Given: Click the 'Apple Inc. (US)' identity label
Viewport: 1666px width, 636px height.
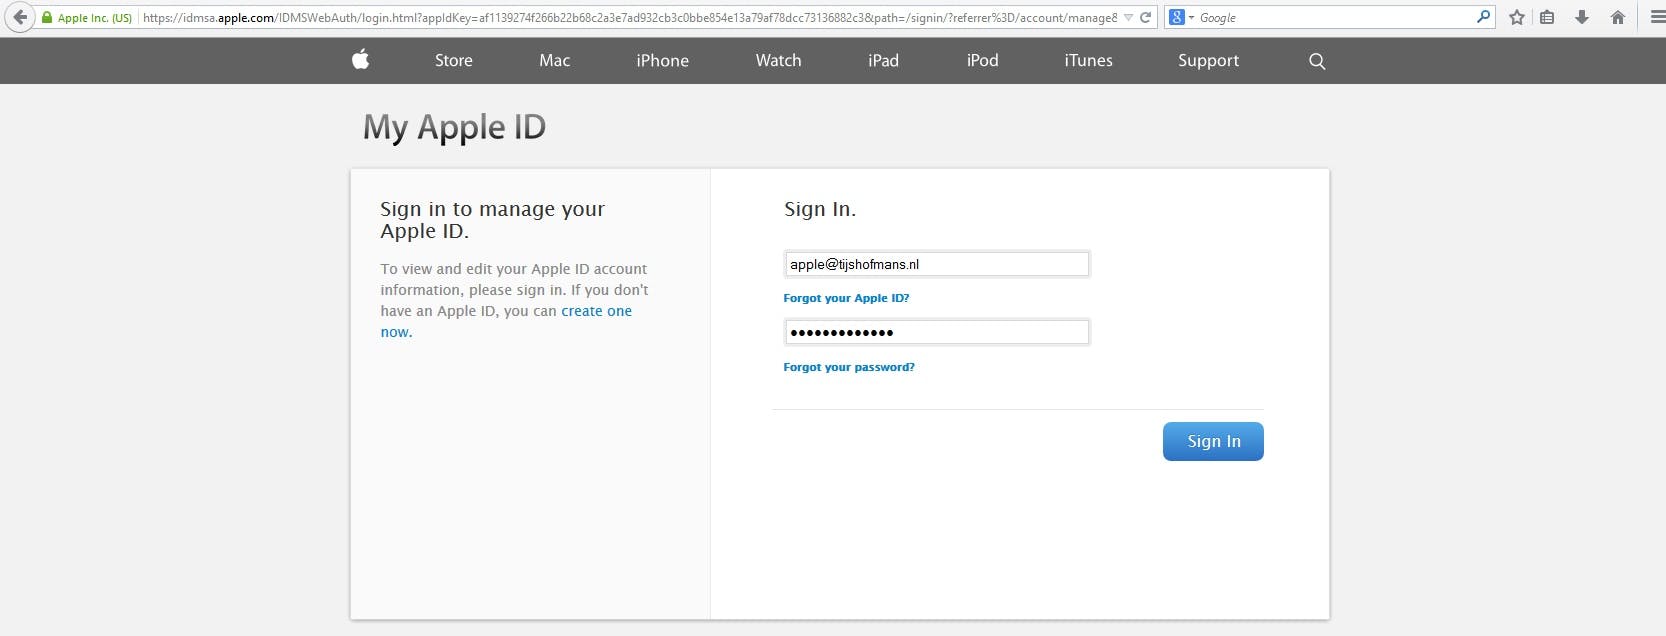Looking at the screenshot, I should point(95,18).
